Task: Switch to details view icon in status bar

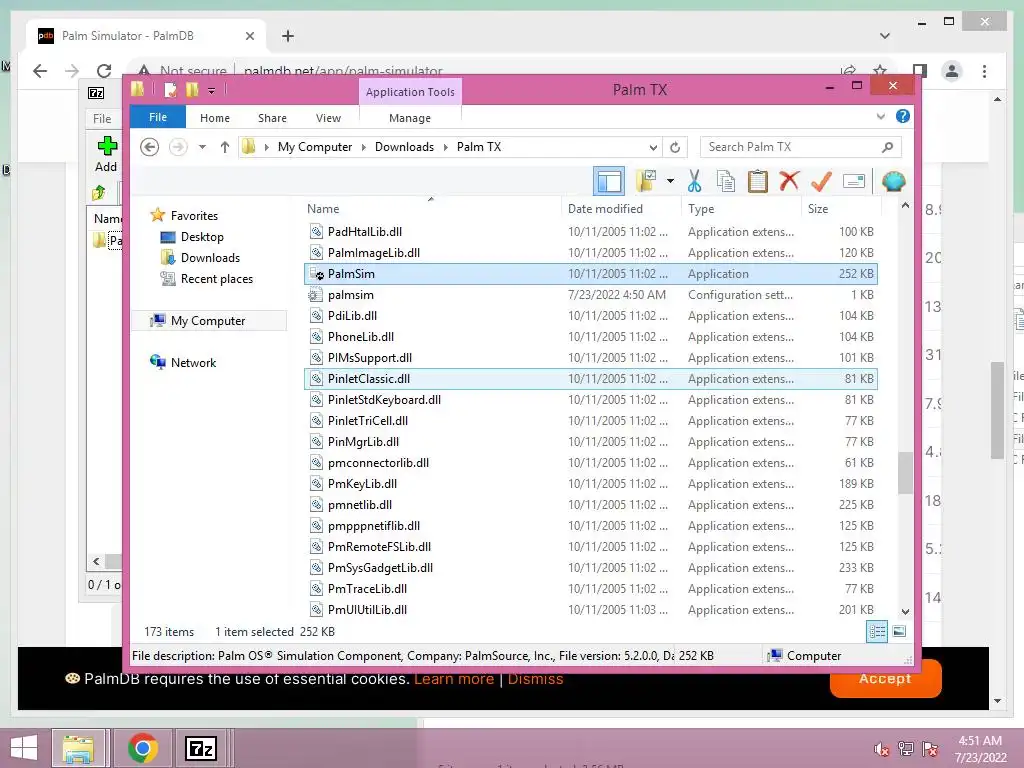Action: point(877,631)
